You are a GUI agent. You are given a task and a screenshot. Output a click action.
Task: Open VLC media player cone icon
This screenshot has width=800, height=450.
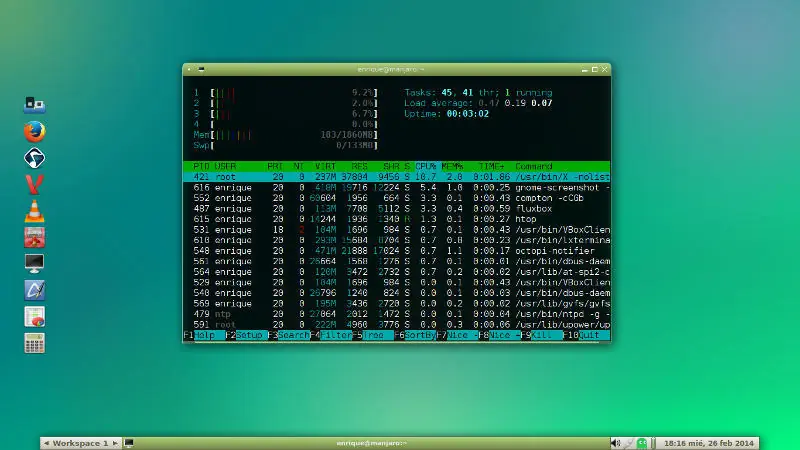35,211
